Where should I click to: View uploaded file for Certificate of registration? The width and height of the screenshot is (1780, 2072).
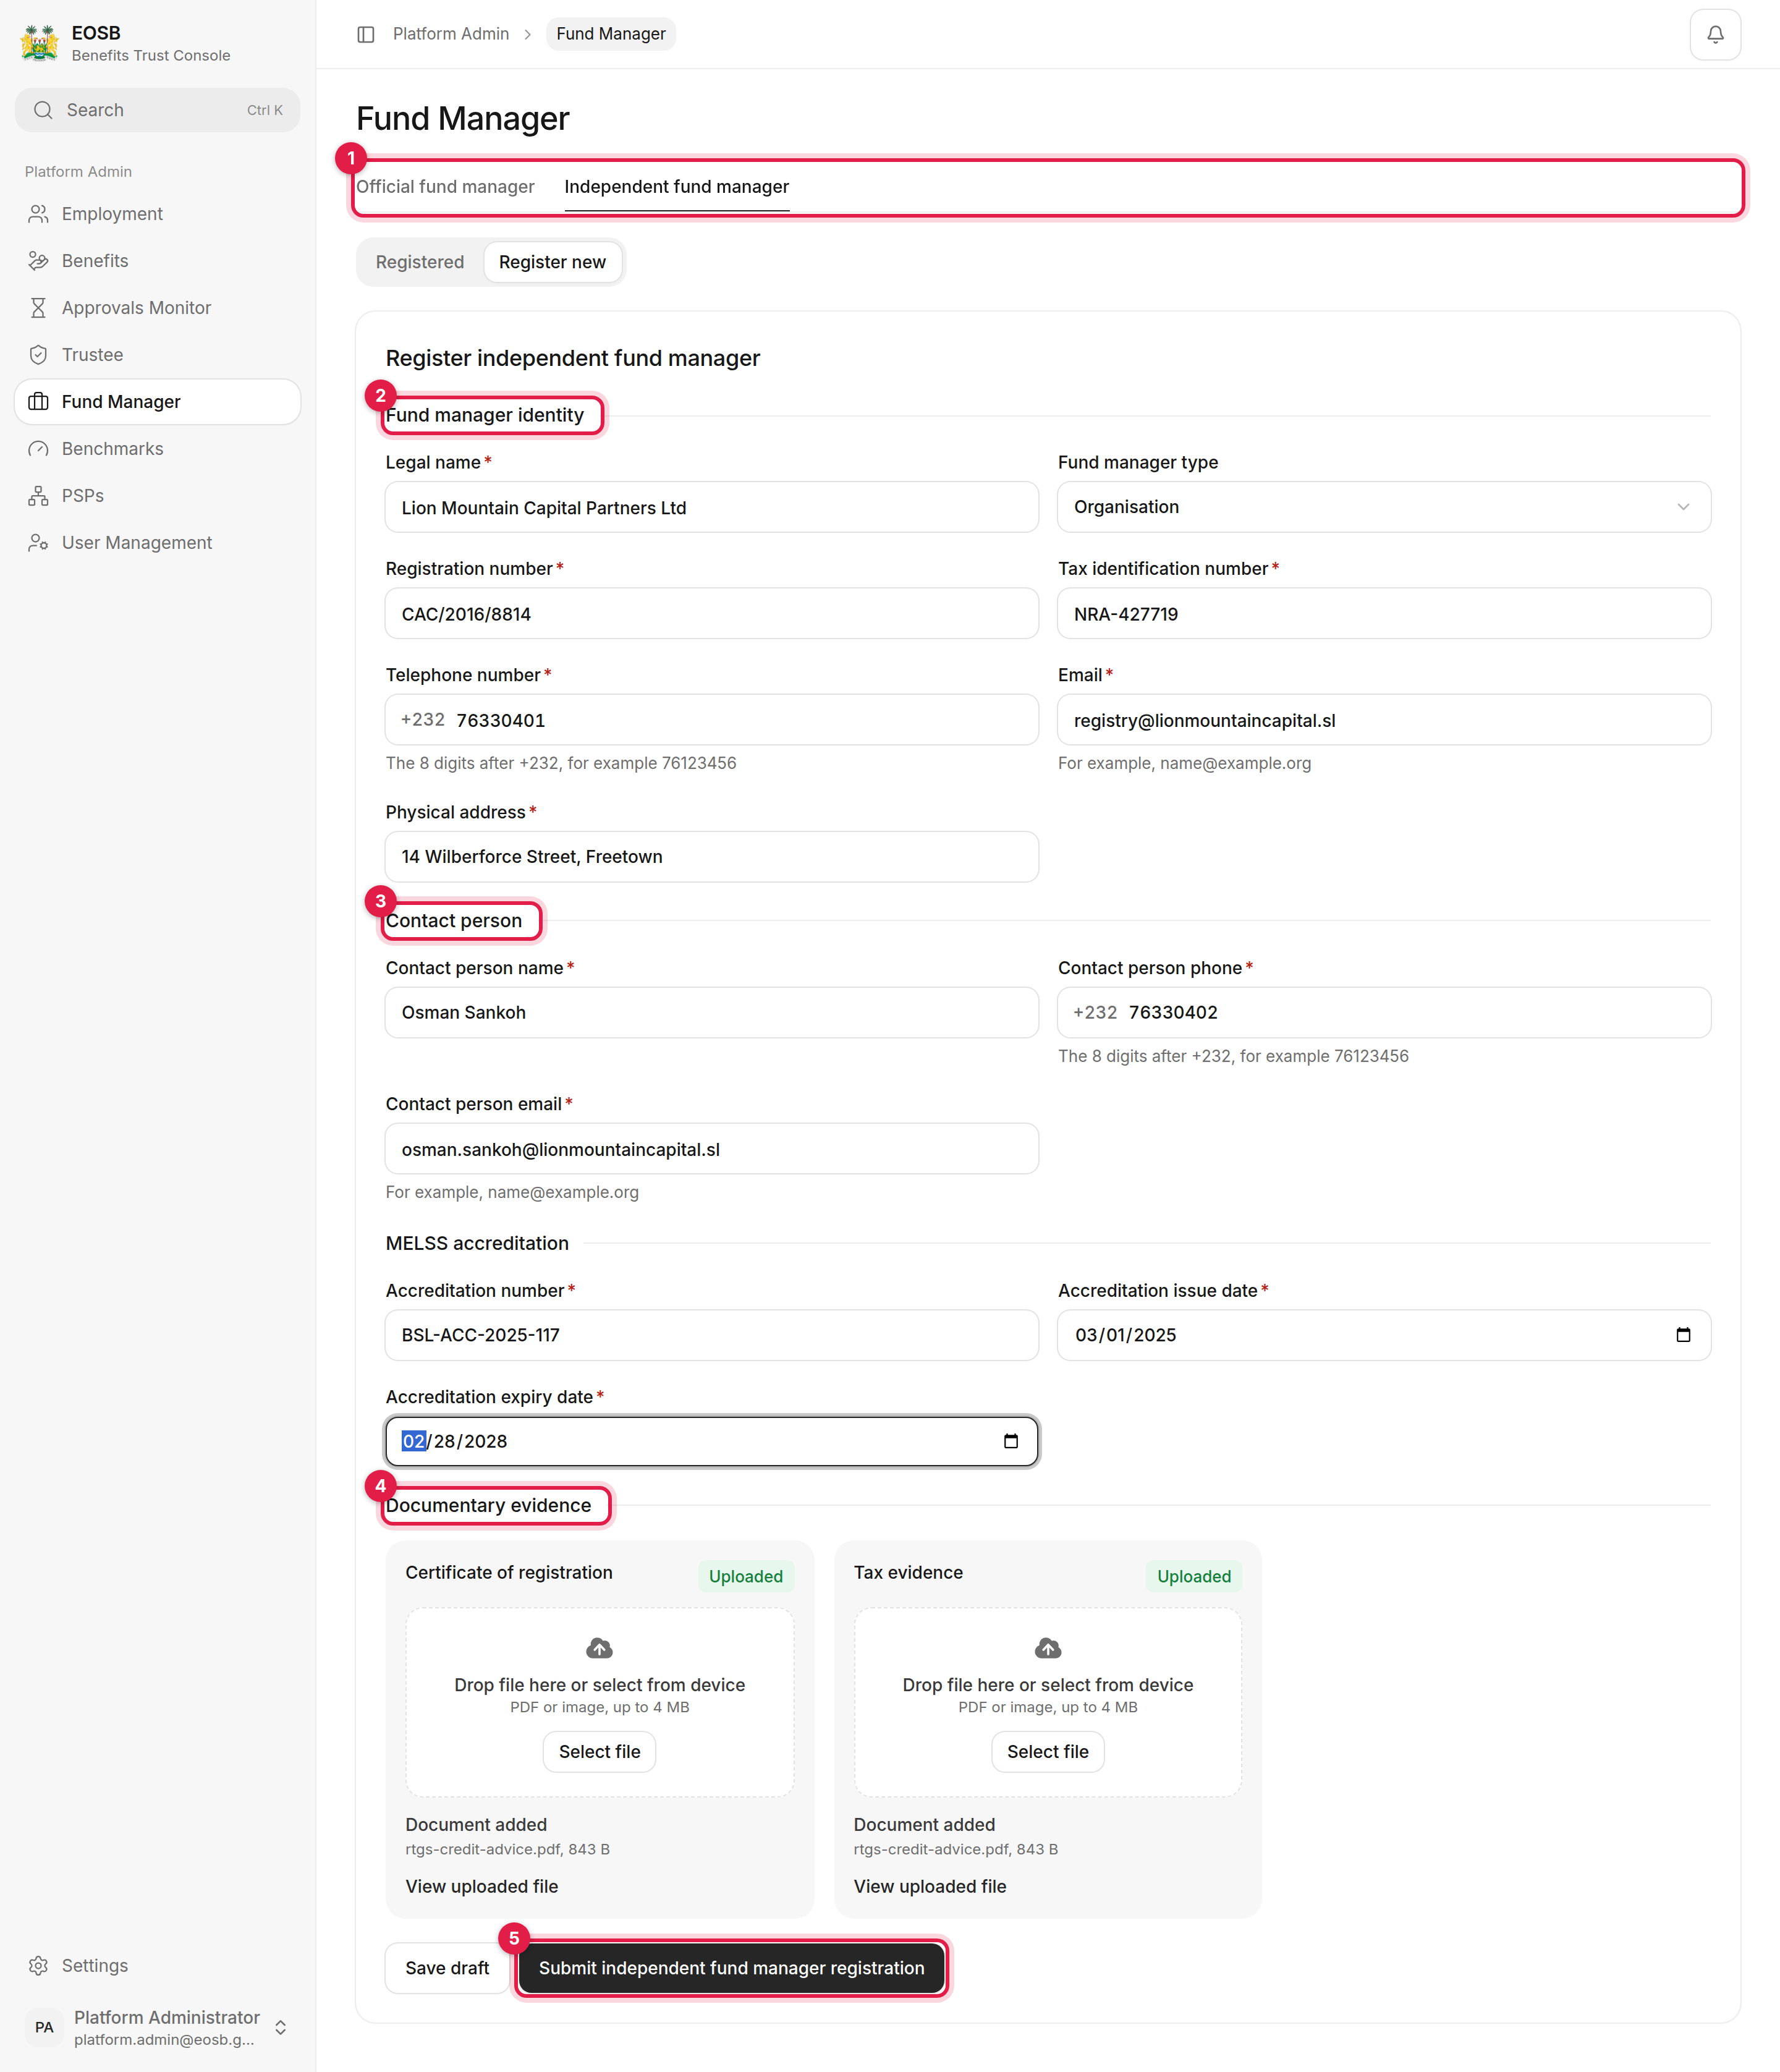482,1886
